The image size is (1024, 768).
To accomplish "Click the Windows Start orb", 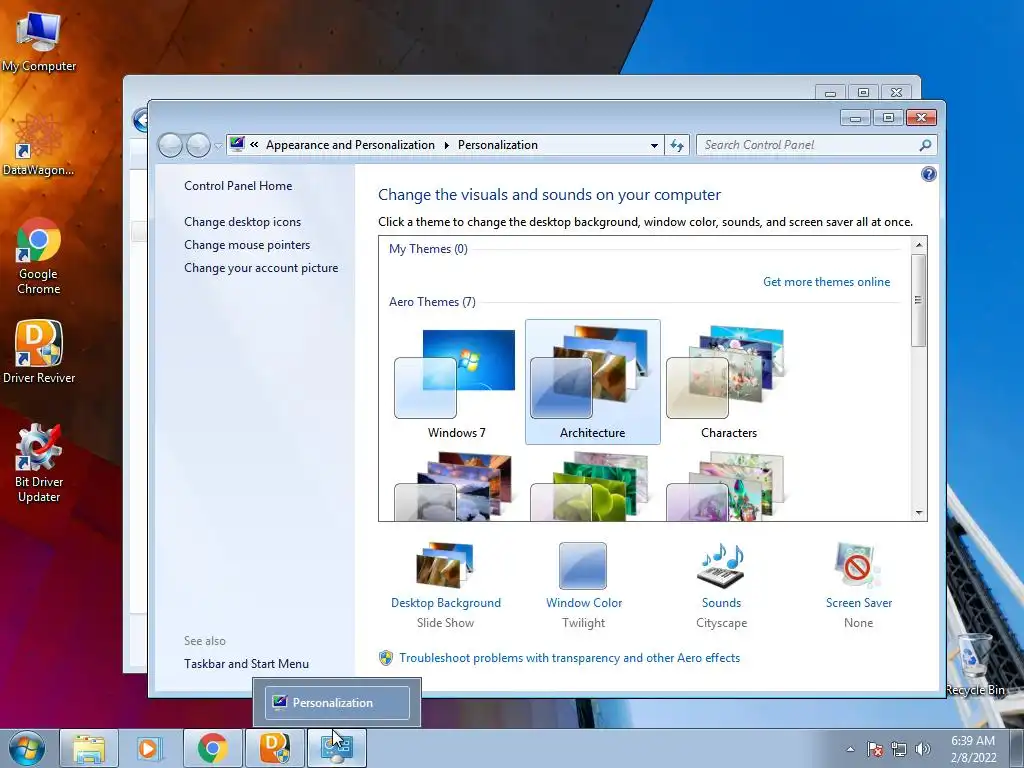I will (x=27, y=748).
